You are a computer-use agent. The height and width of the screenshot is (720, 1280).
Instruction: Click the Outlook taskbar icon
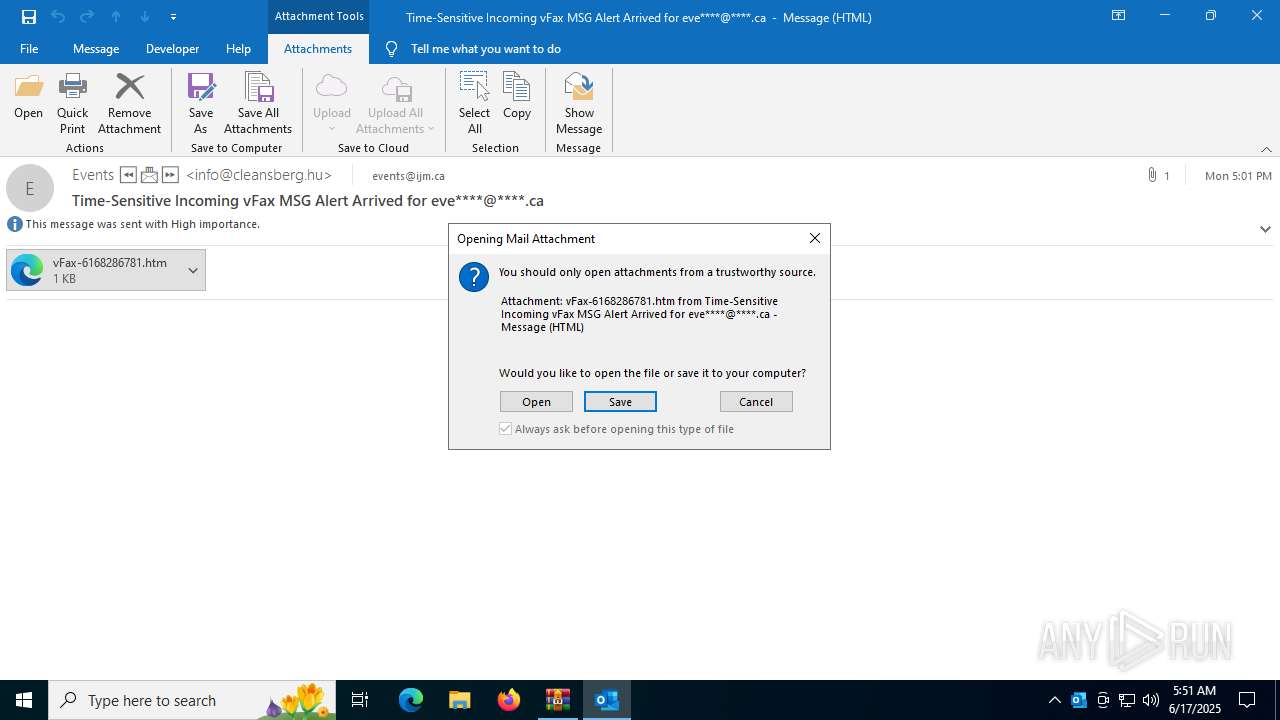coord(607,700)
